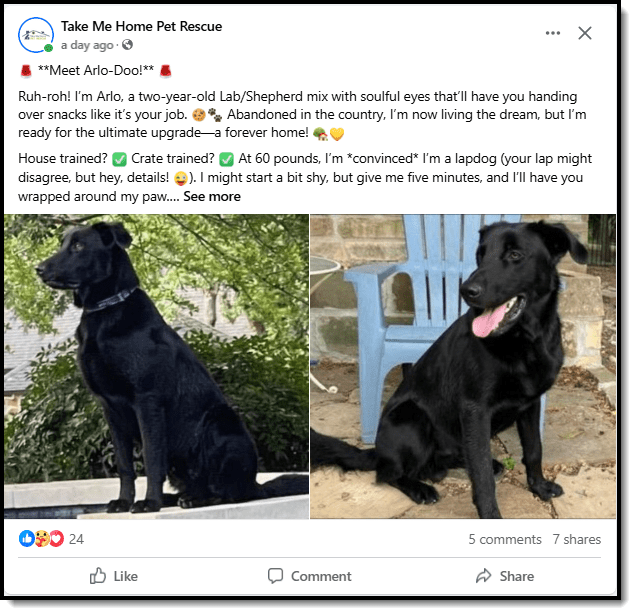Open the Take Me Home Pet Rescue page name
This screenshot has height=615, width=636.
click(142, 26)
